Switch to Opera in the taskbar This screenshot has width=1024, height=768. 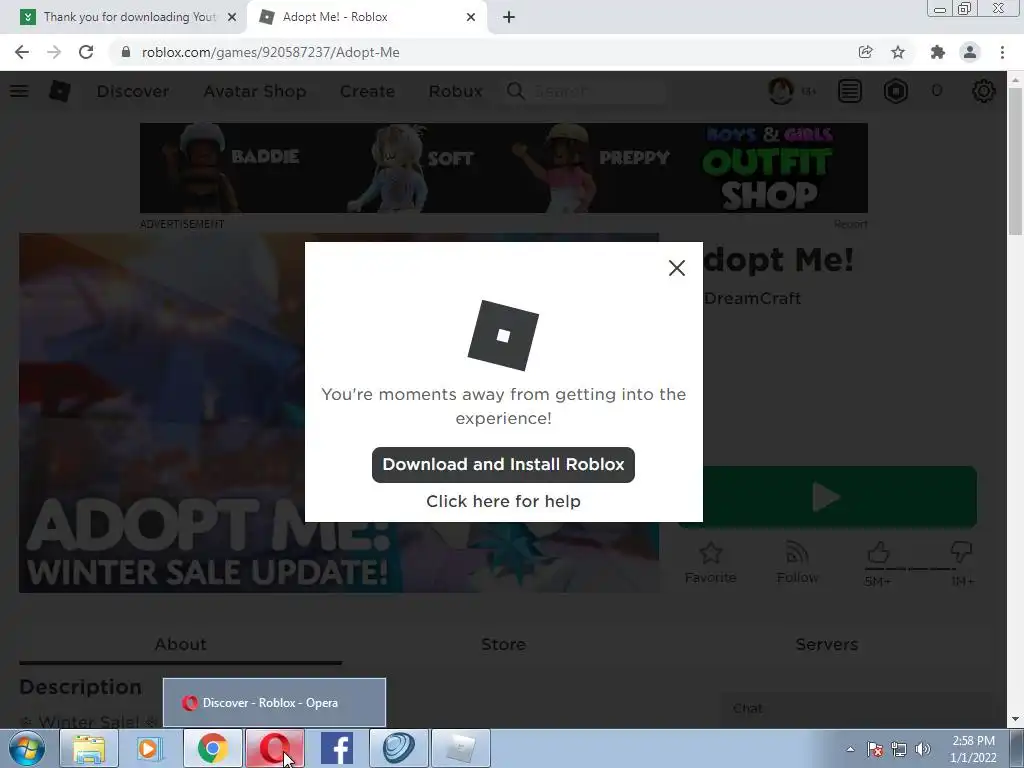[x=274, y=748]
